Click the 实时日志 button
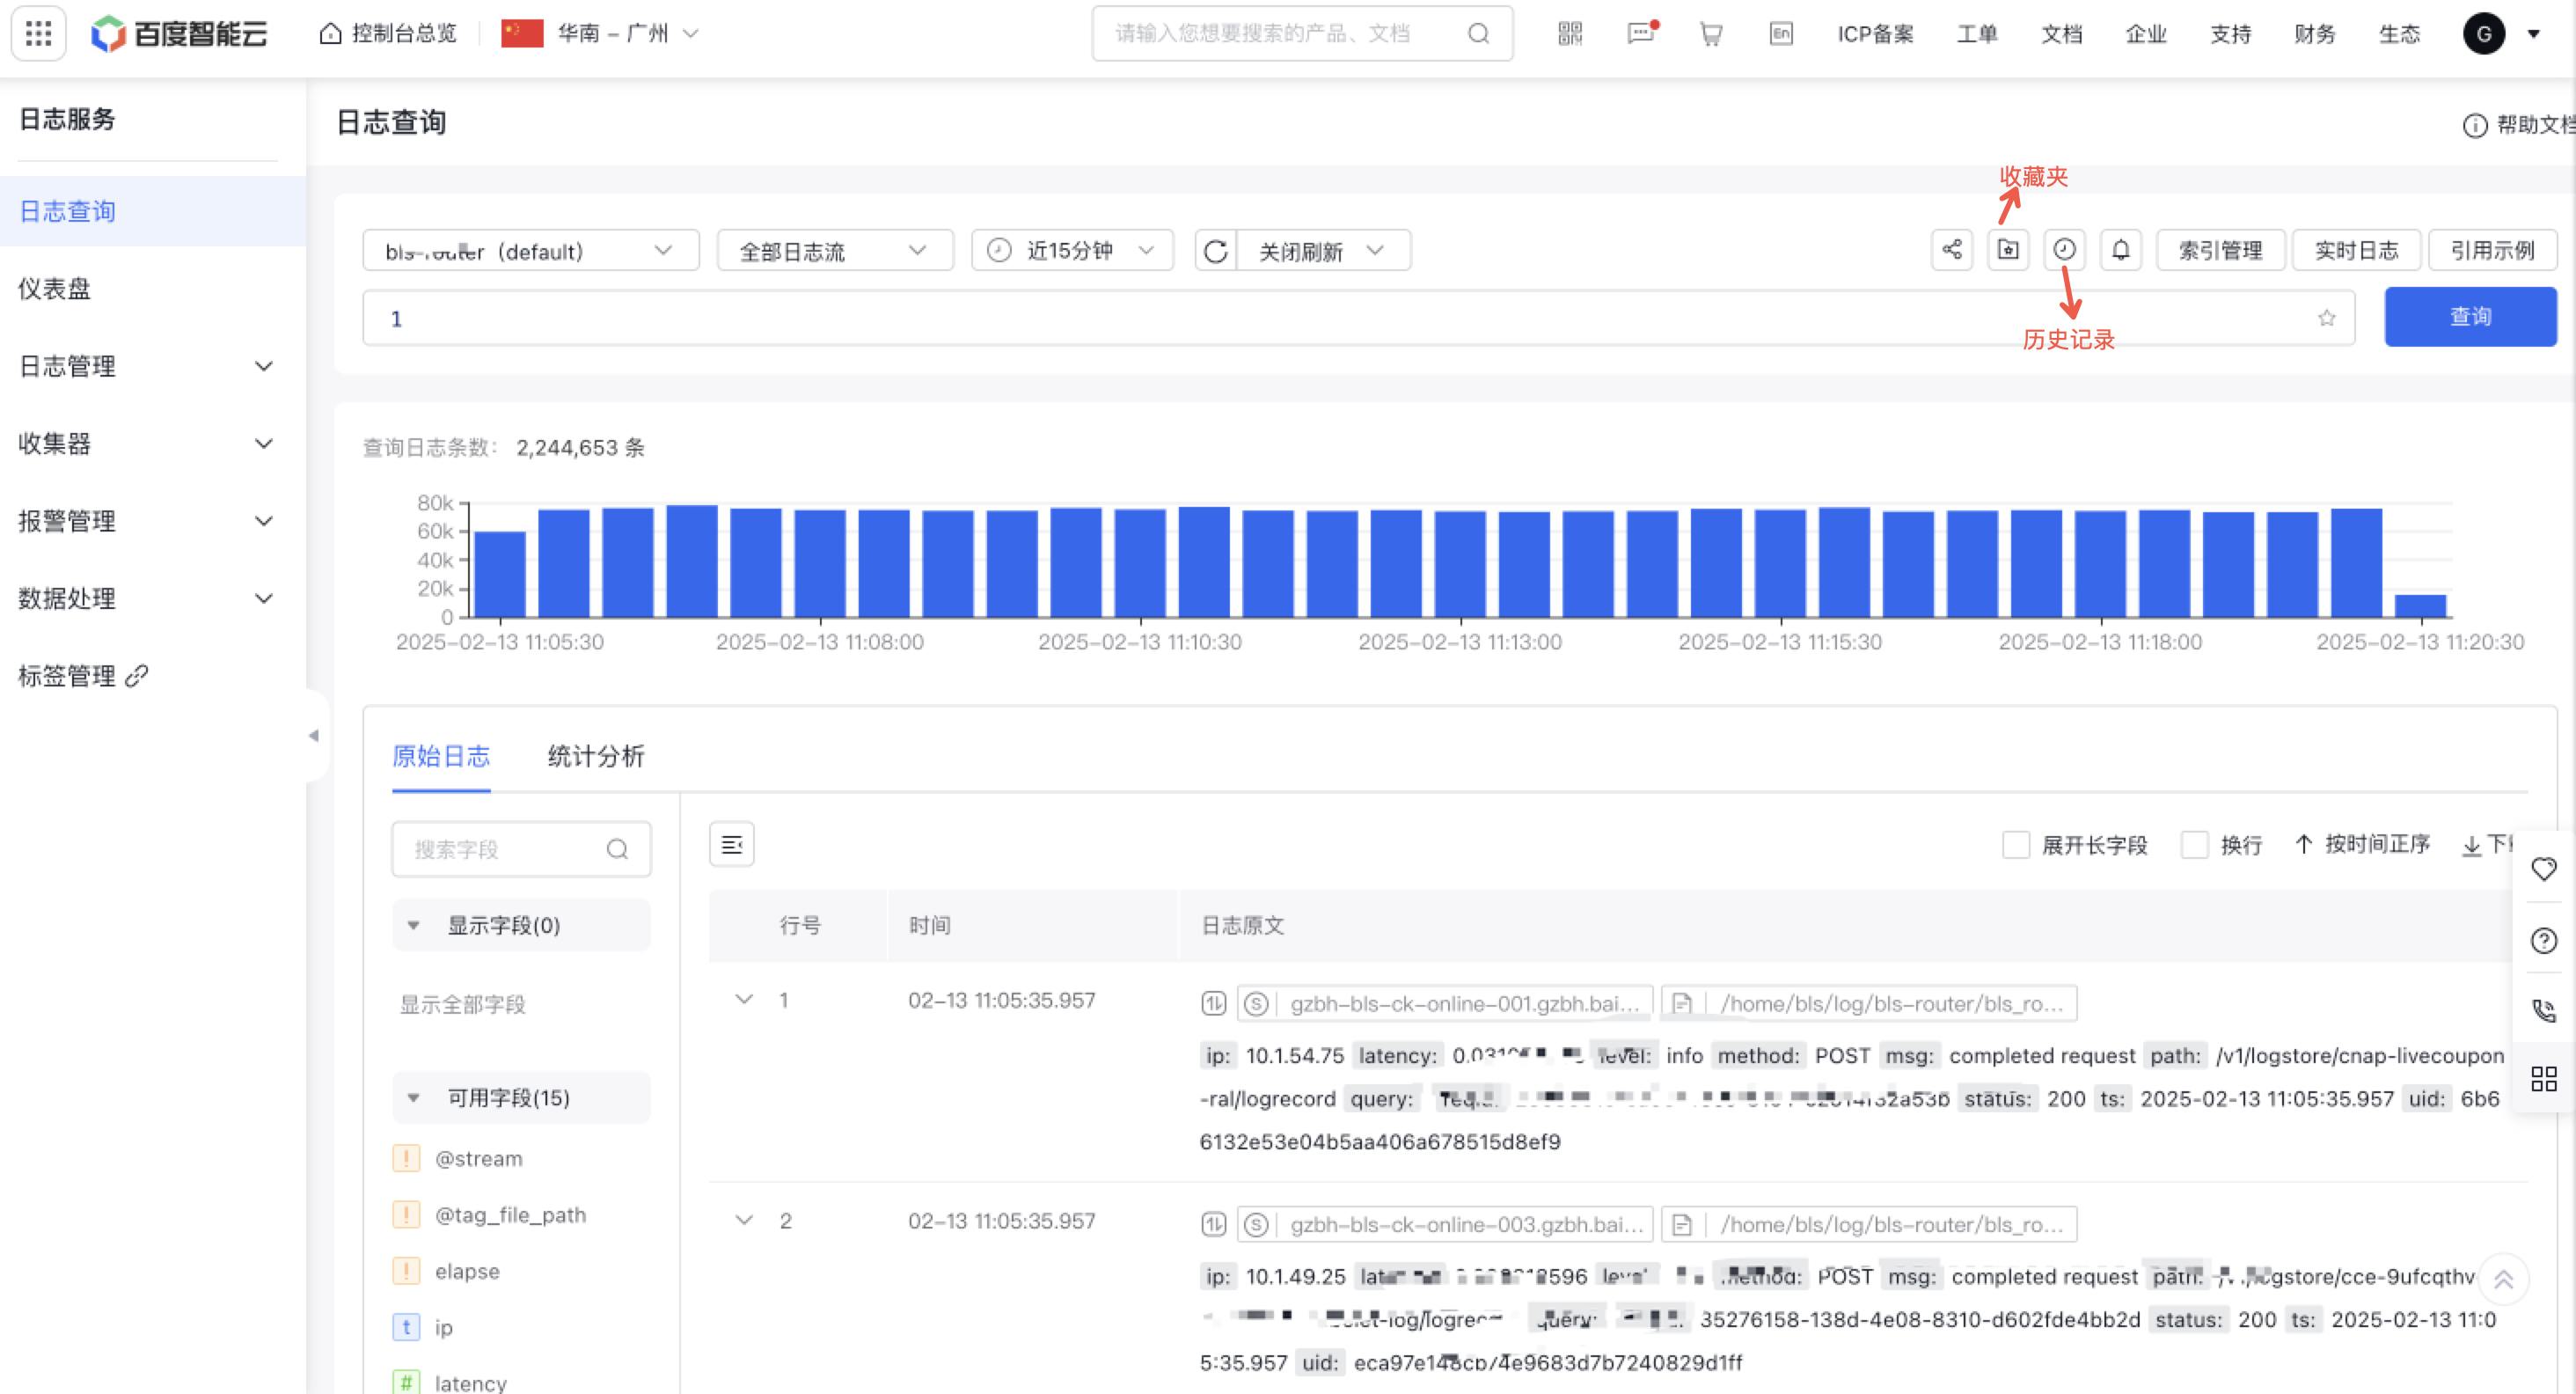This screenshot has width=2576, height=1394. [x=2357, y=250]
